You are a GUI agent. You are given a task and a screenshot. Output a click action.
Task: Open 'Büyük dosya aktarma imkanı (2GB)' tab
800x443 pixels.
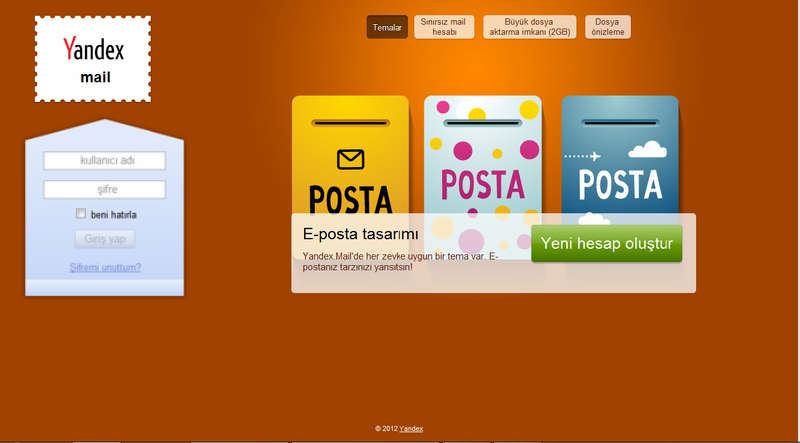[x=530, y=27]
